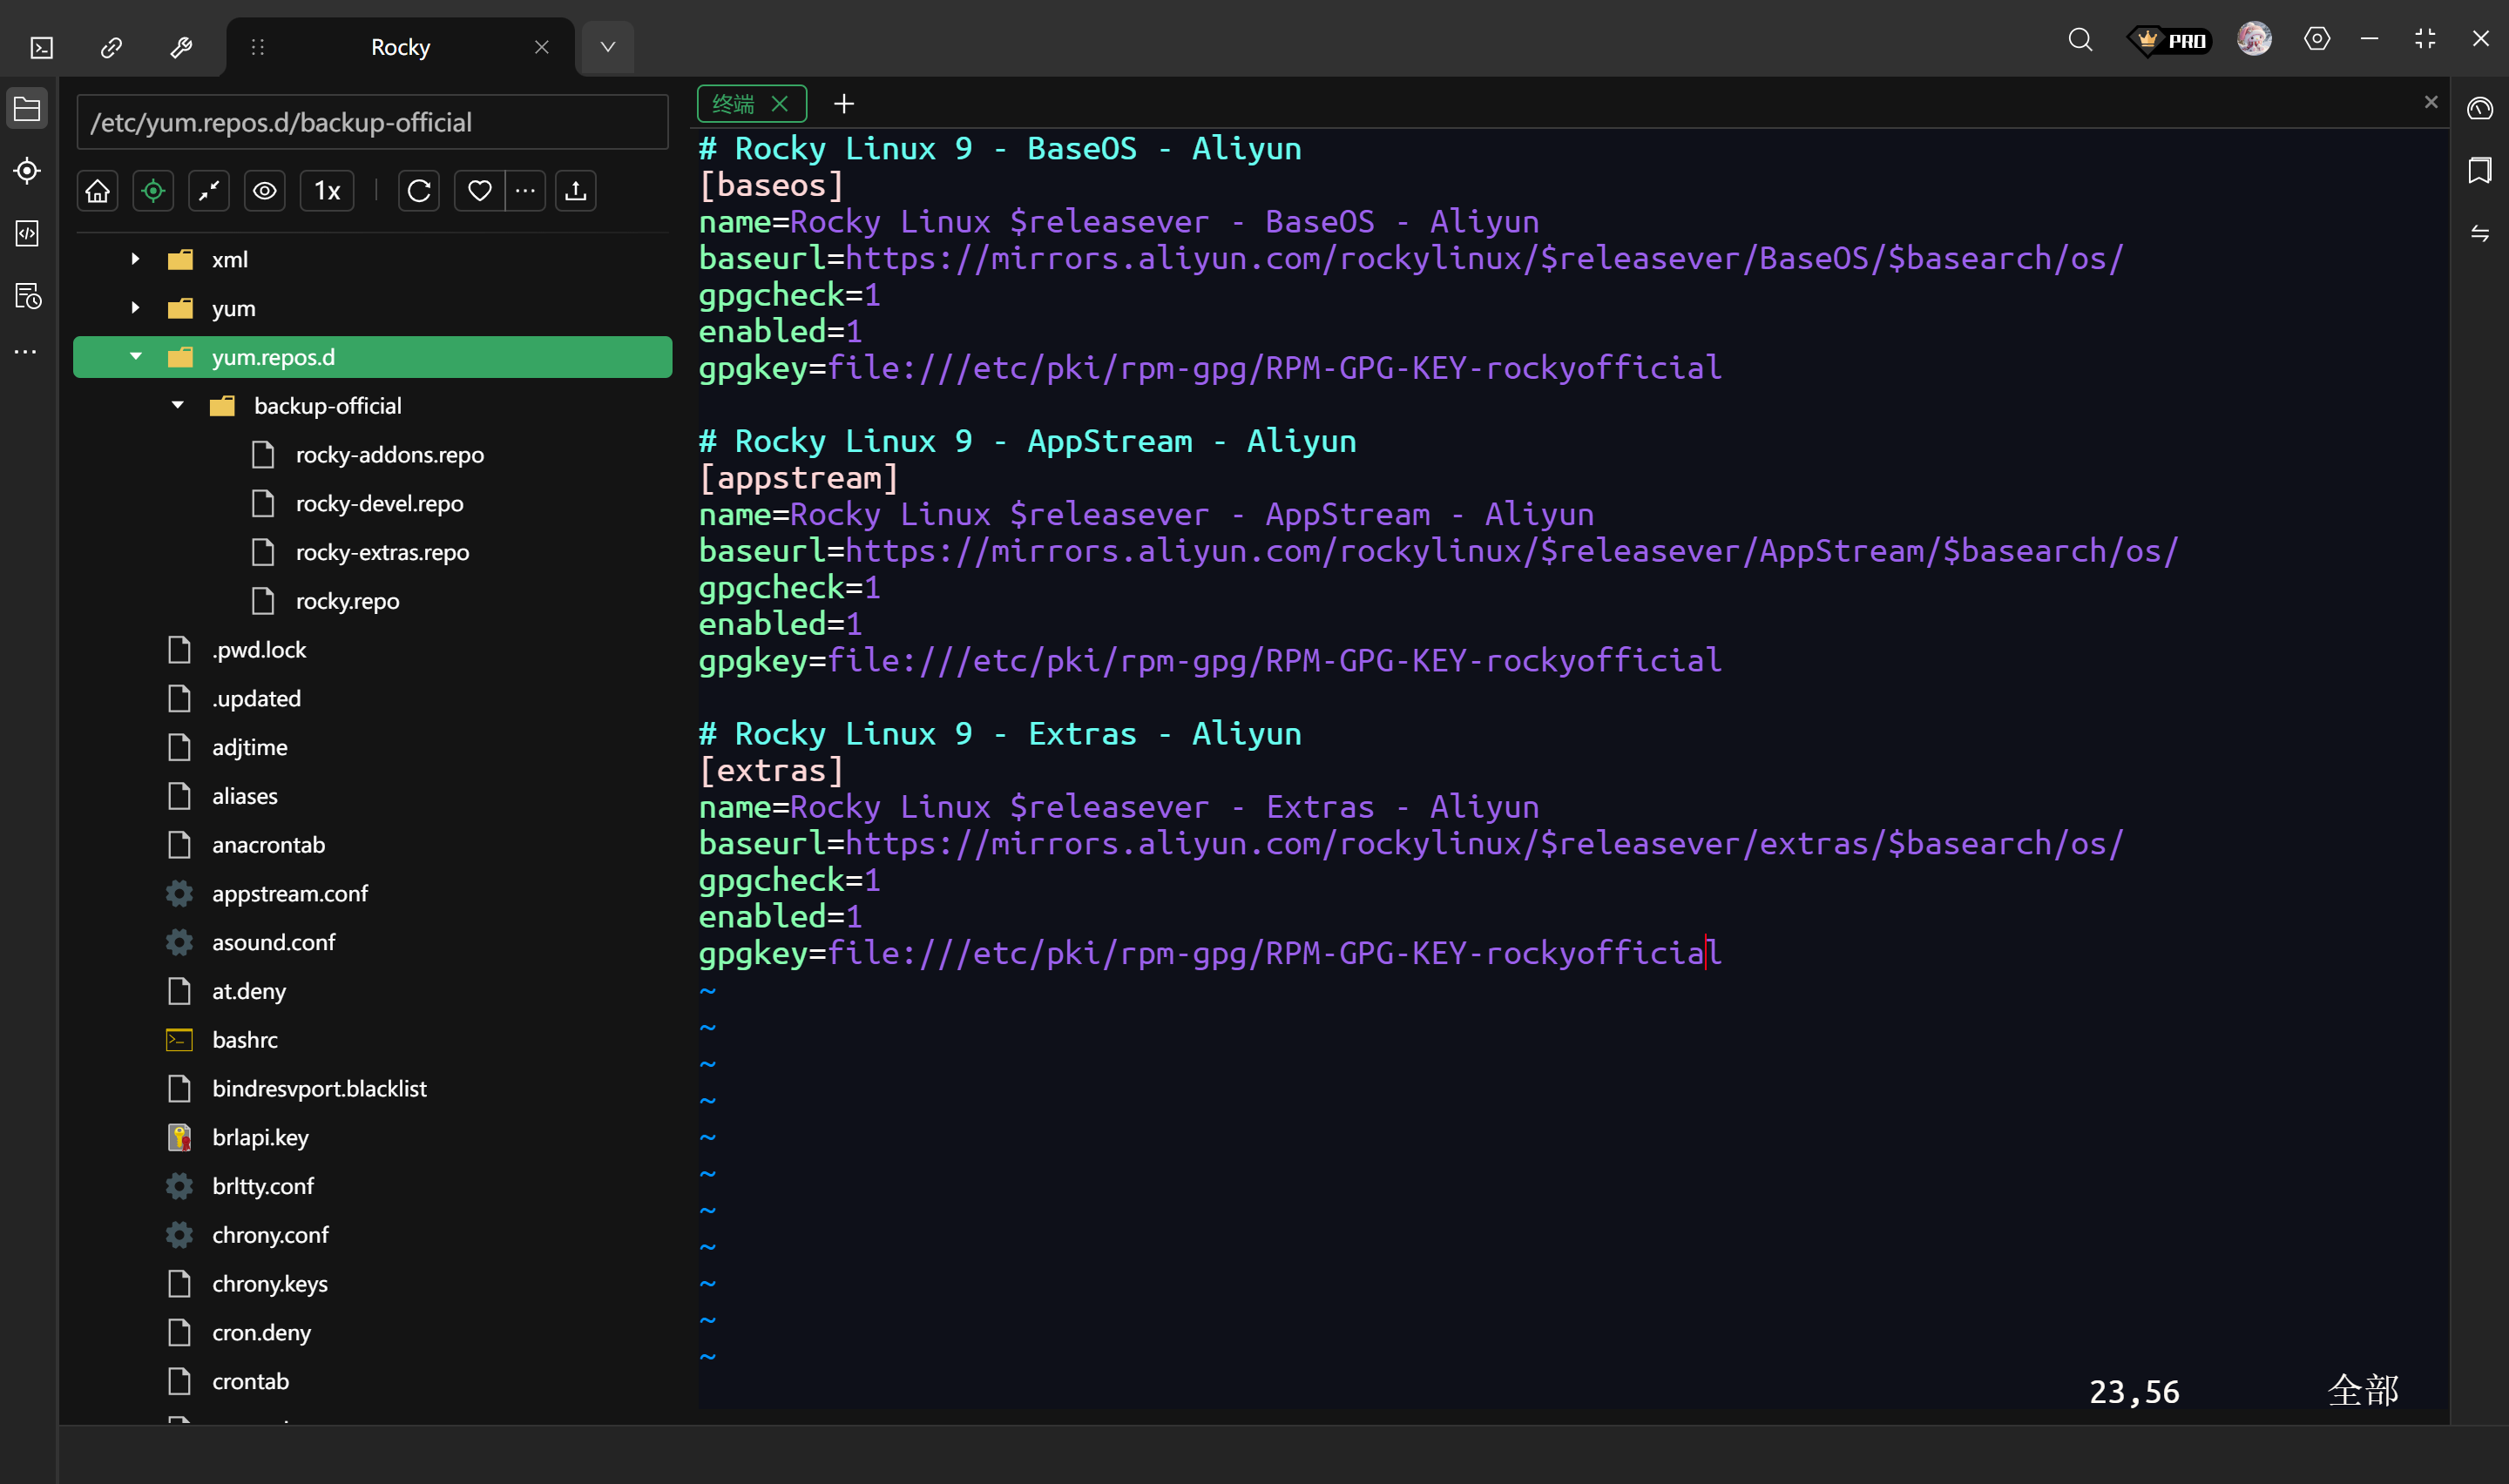Click the wrench tools icon in top bar
2509x1484 pixels.
tap(181, 47)
